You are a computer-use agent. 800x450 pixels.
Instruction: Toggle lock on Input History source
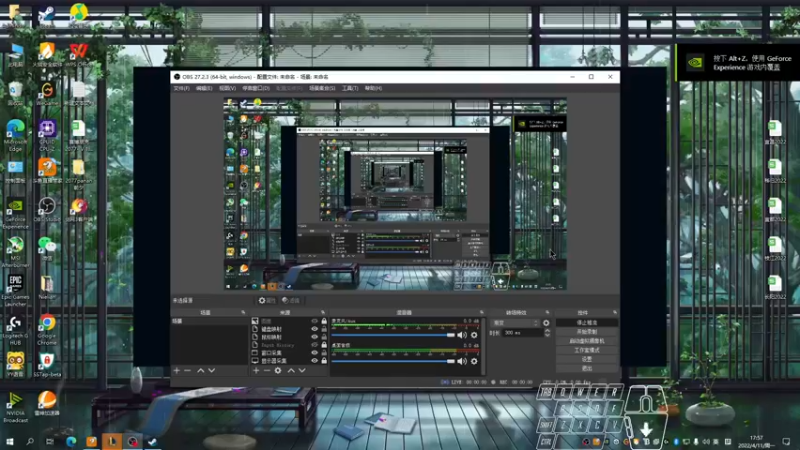pos(324,345)
